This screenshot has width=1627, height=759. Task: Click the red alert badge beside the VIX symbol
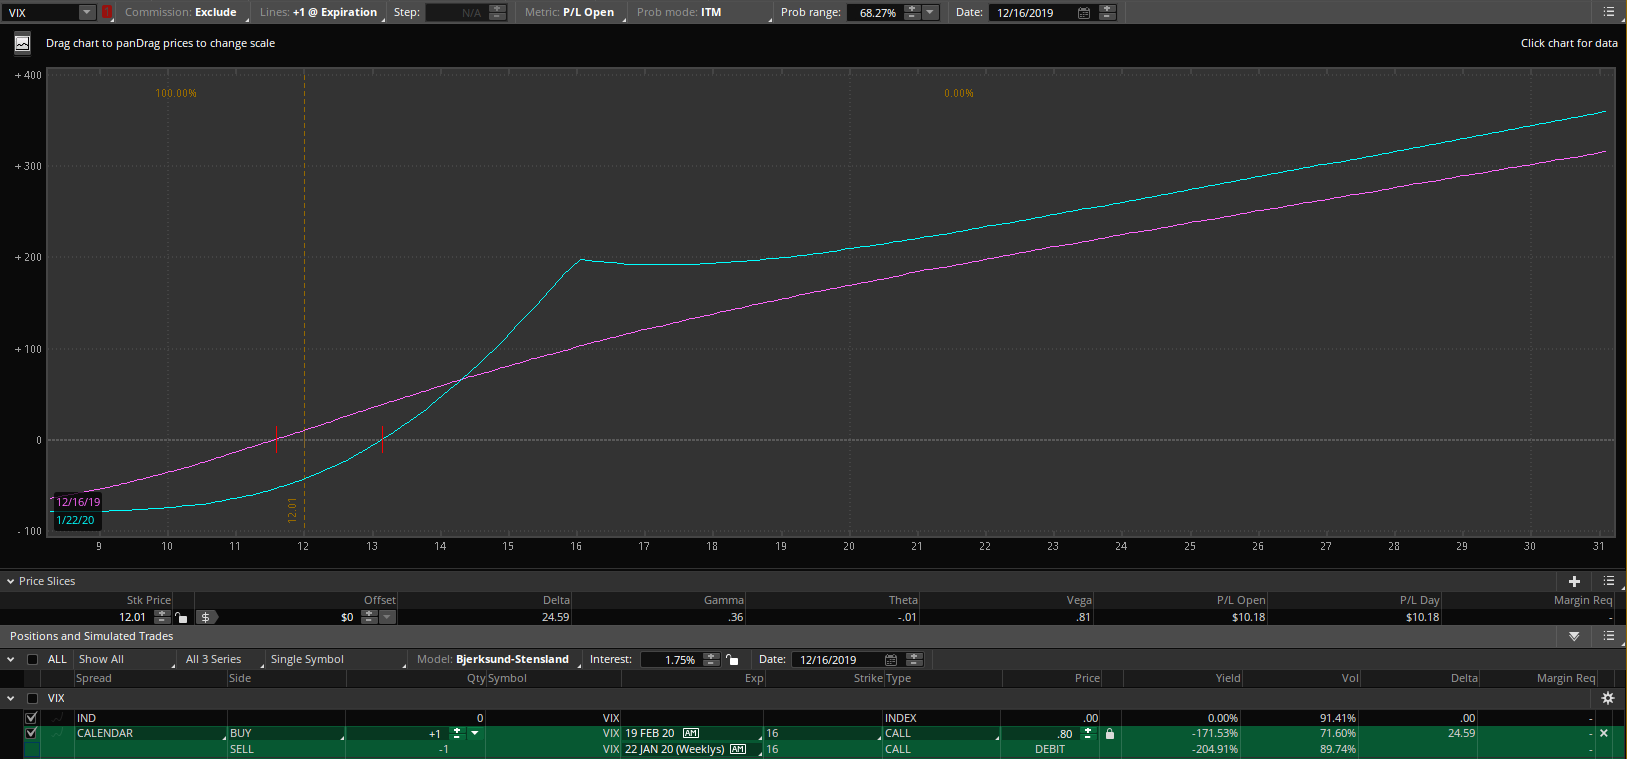[x=106, y=13]
